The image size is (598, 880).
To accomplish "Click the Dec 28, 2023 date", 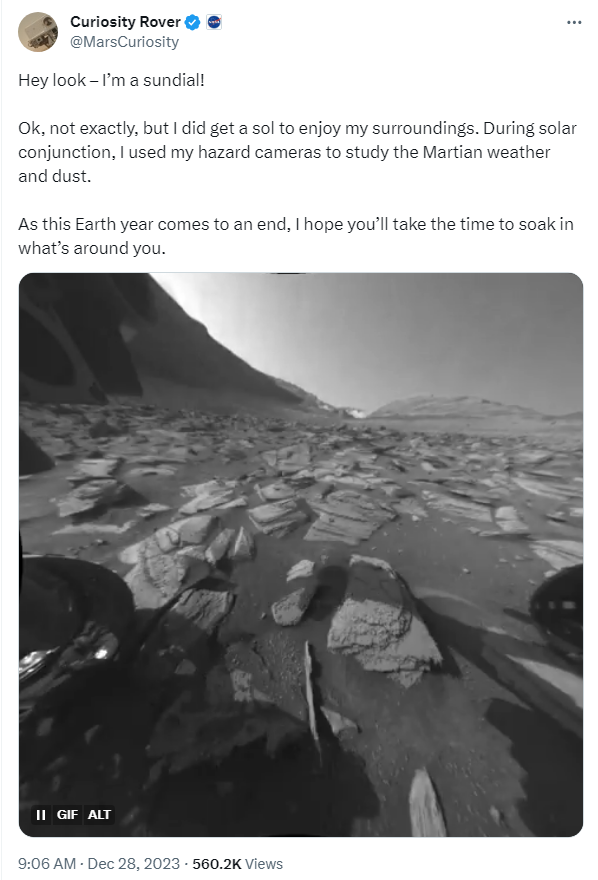I will click(134, 864).
